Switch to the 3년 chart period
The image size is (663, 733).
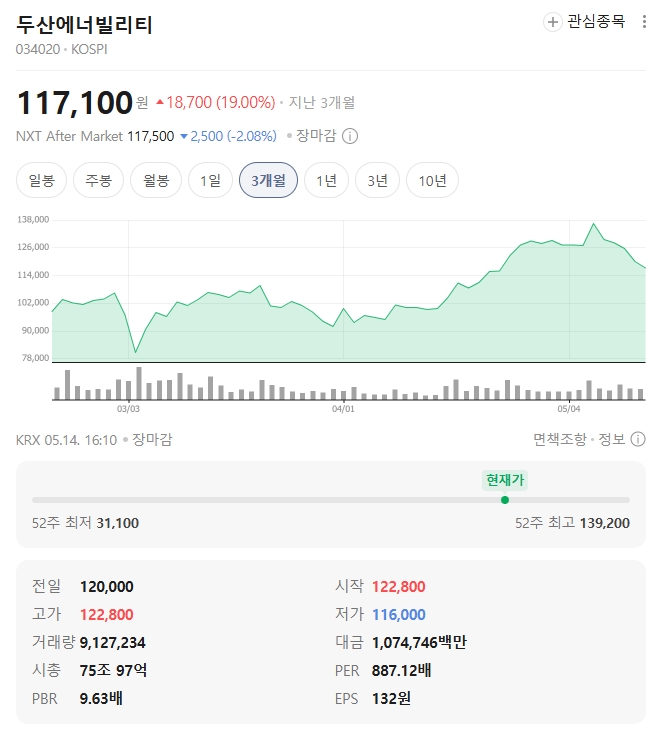(x=377, y=180)
